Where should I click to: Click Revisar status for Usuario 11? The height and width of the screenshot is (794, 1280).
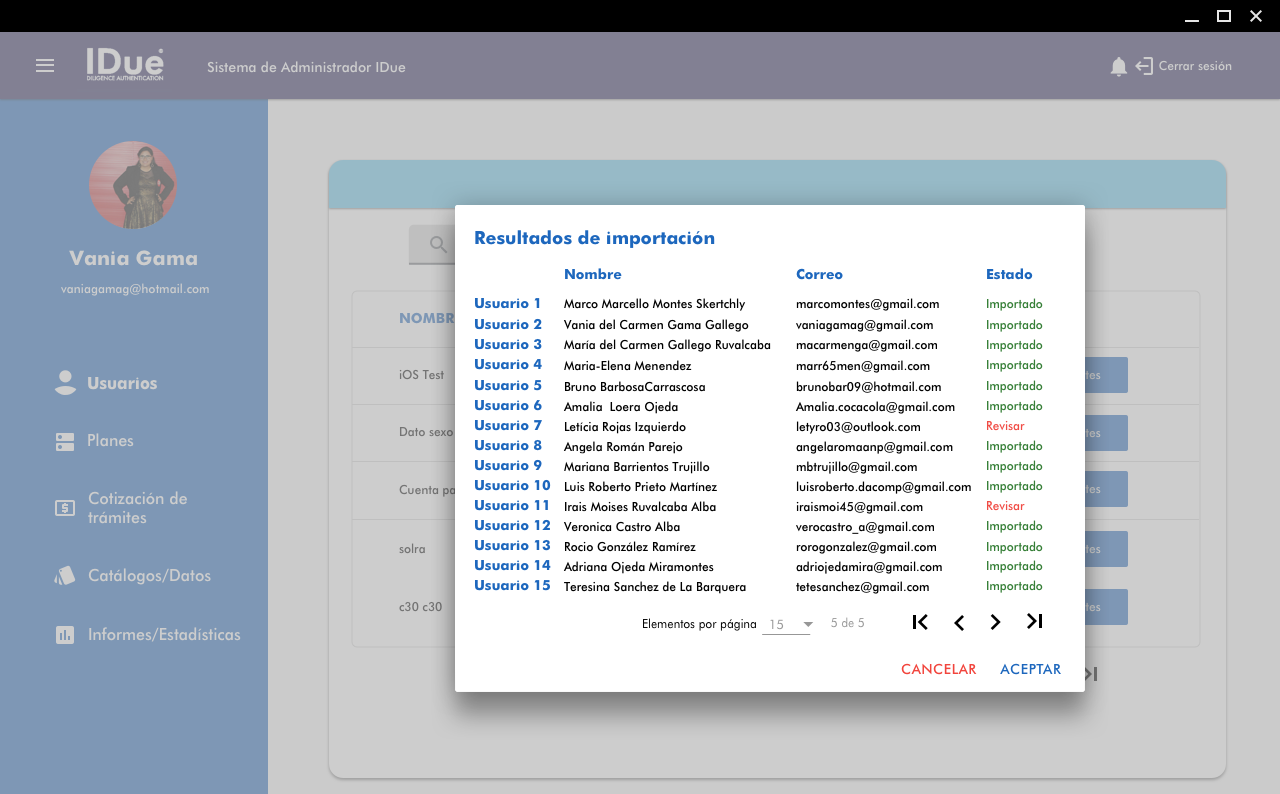tap(1005, 506)
